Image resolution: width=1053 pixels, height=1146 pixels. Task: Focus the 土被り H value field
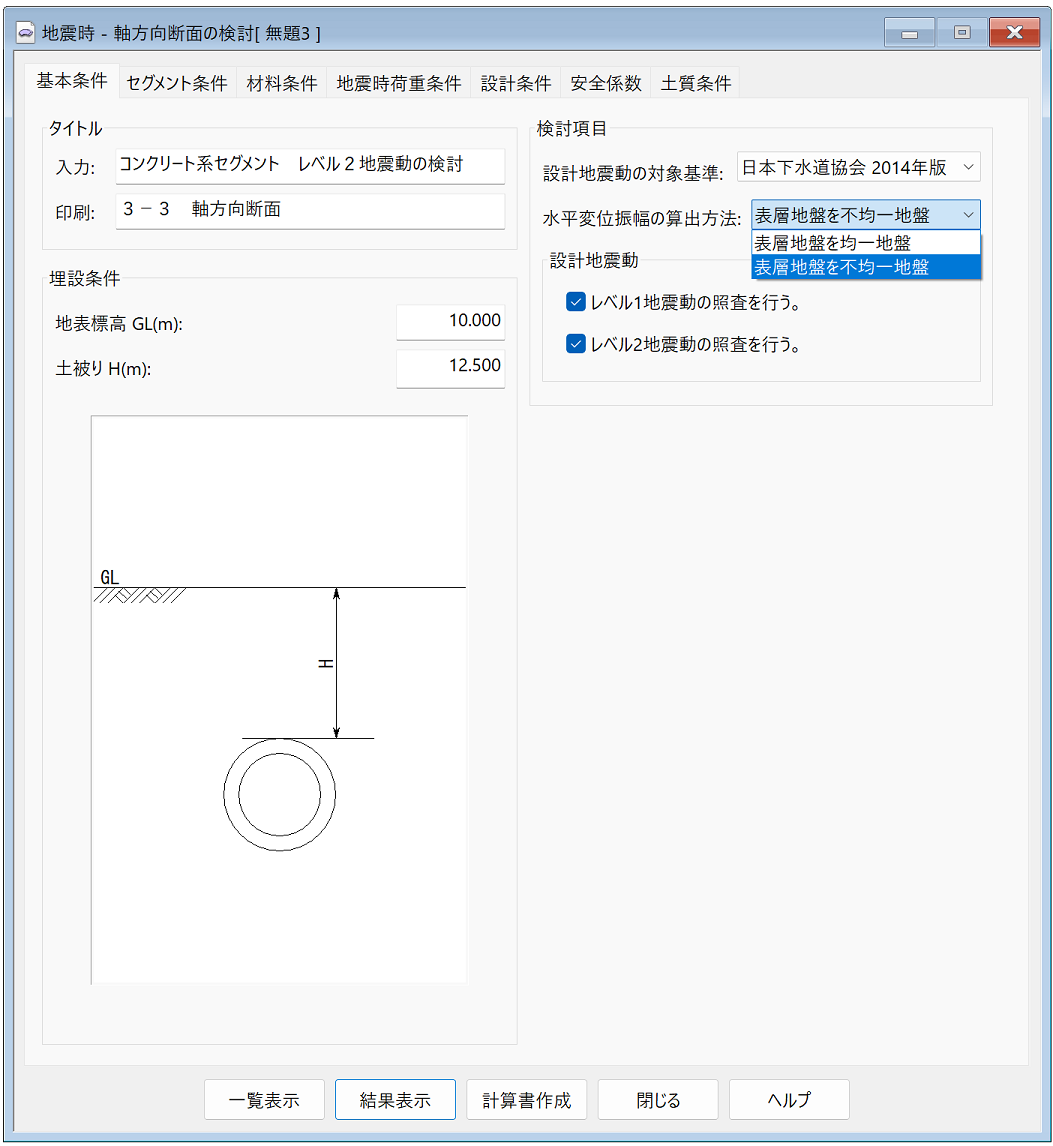450,366
